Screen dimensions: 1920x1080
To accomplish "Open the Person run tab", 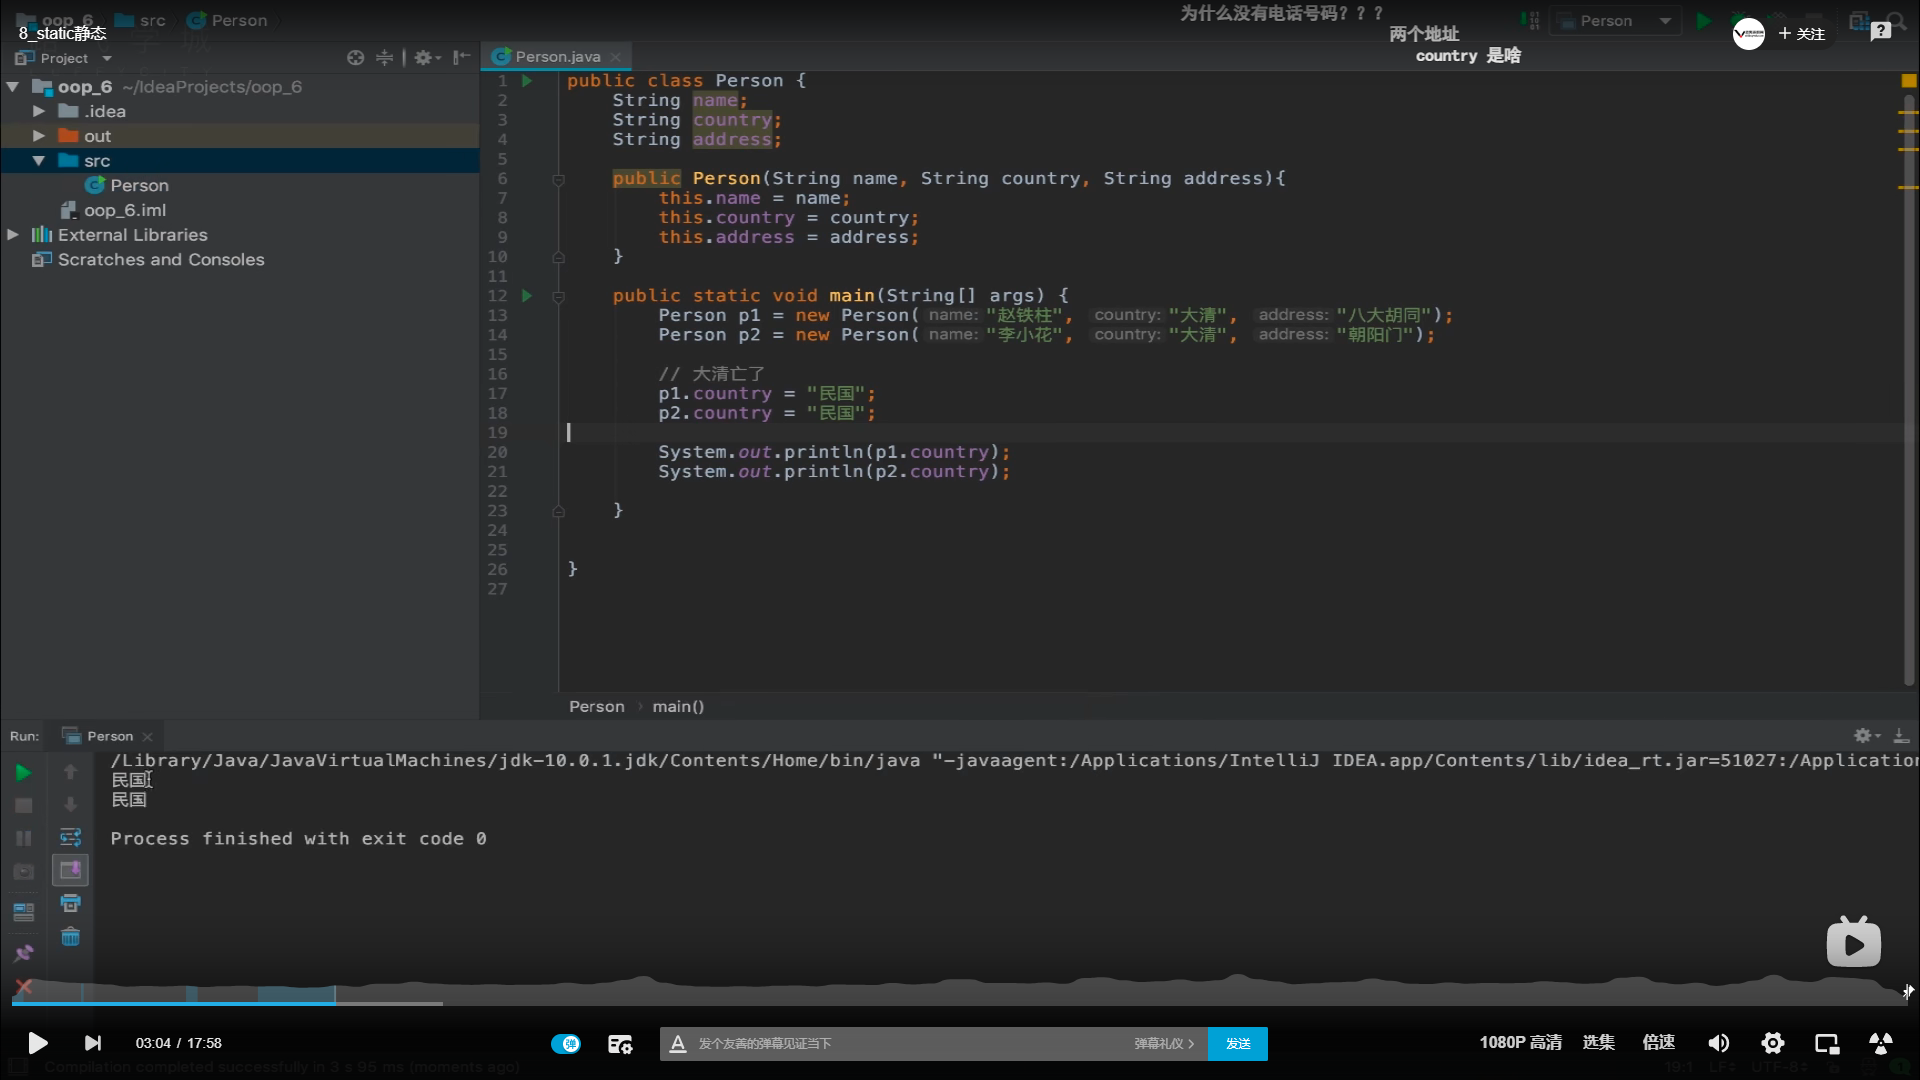I will (x=109, y=736).
